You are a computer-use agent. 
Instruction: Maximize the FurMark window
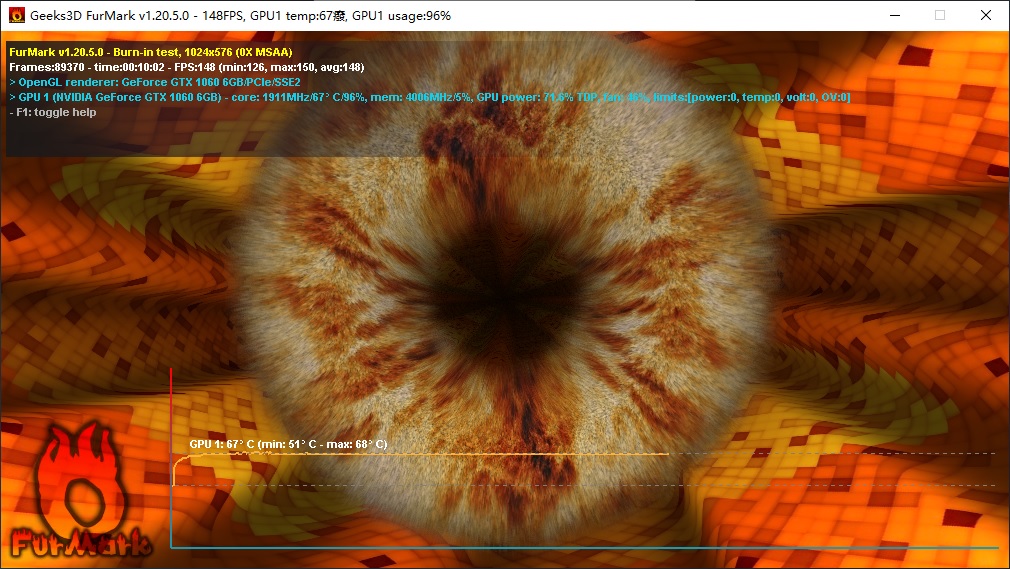point(940,15)
